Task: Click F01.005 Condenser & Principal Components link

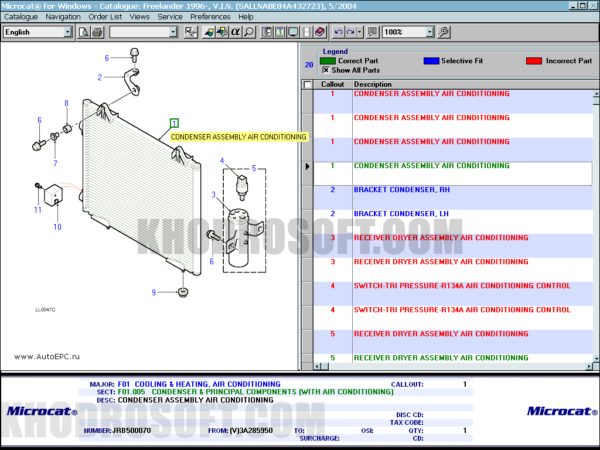Action: point(256,392)
